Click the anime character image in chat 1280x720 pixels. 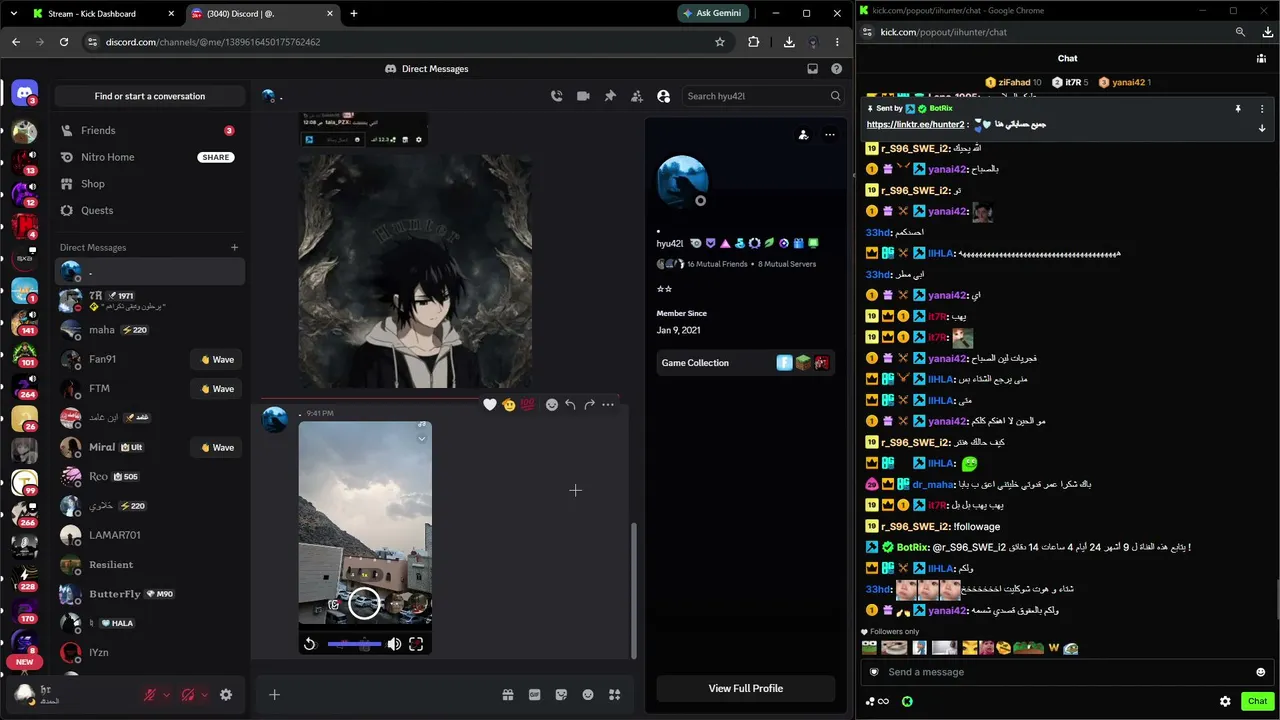coord(415,271)
